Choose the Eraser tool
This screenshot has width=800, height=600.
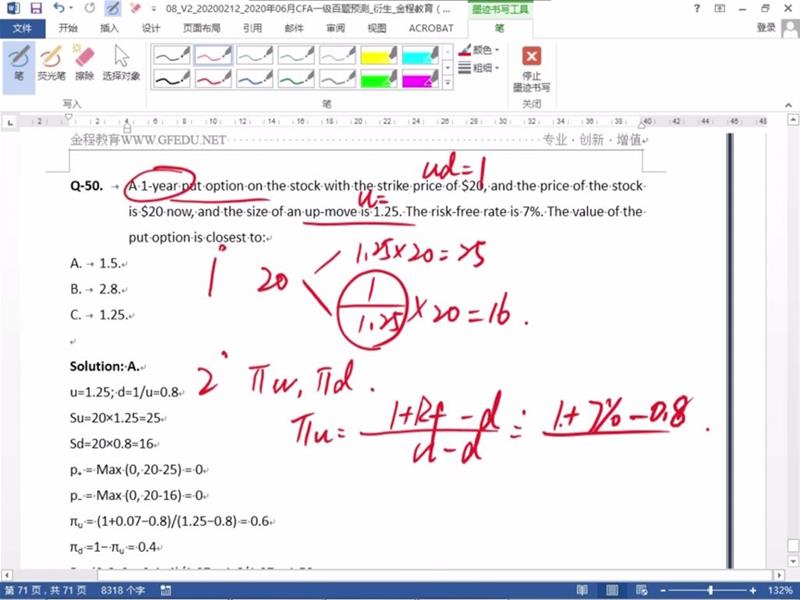[x=84, y=64]
